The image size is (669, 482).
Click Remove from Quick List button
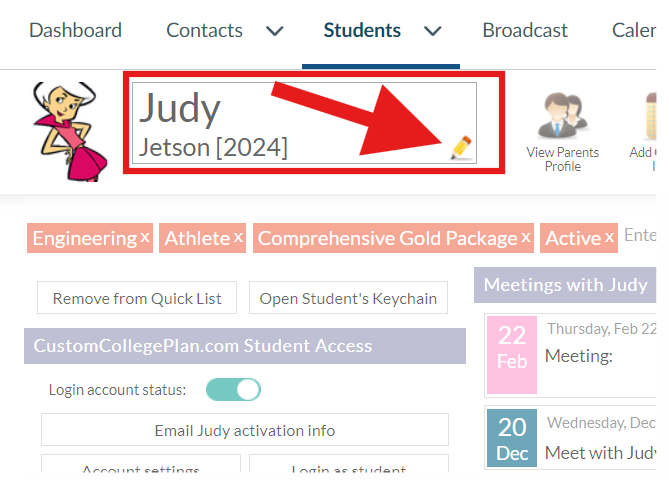[x=137, y=298]
